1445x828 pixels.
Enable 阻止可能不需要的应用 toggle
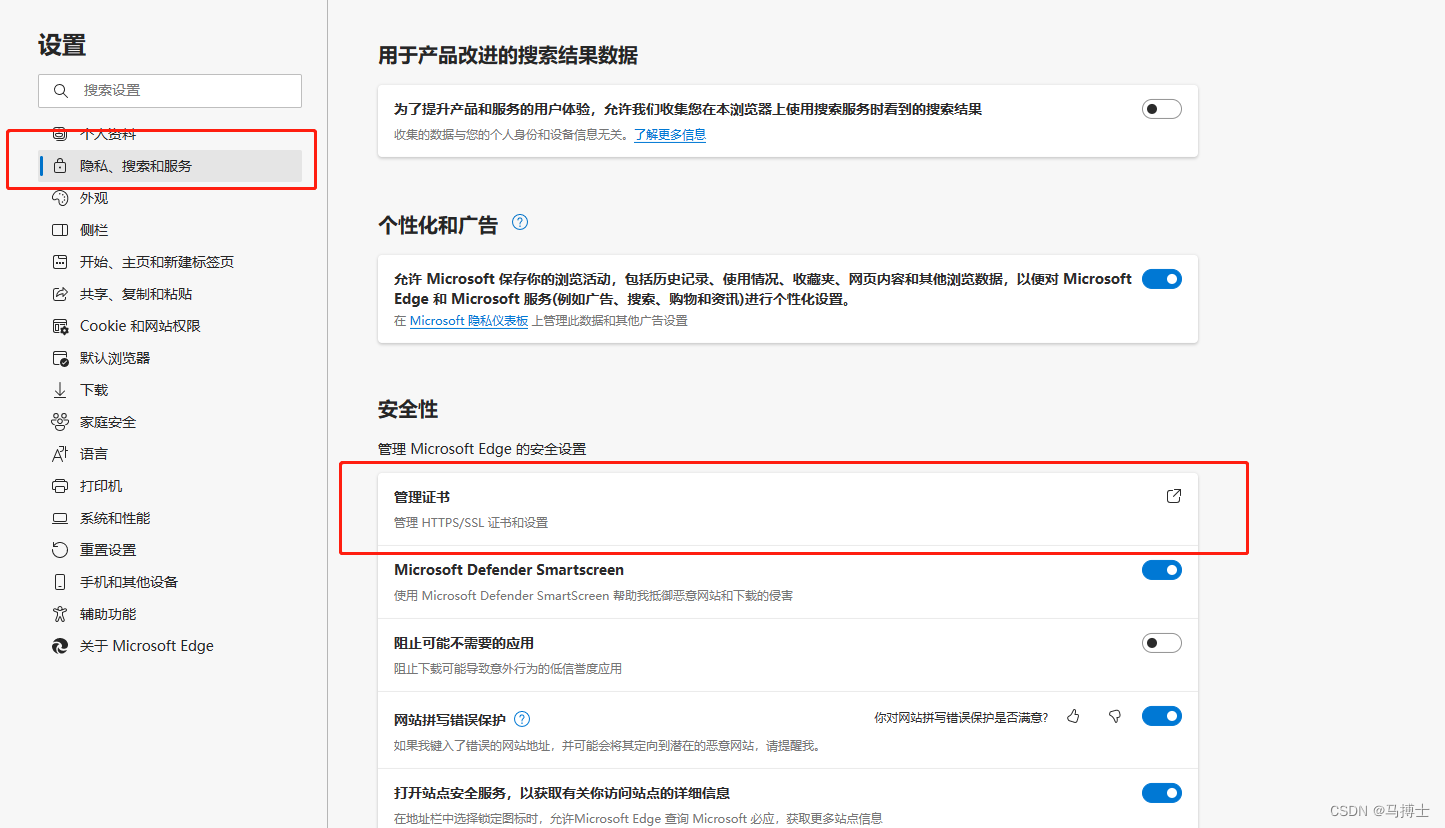coord(1161,642)
